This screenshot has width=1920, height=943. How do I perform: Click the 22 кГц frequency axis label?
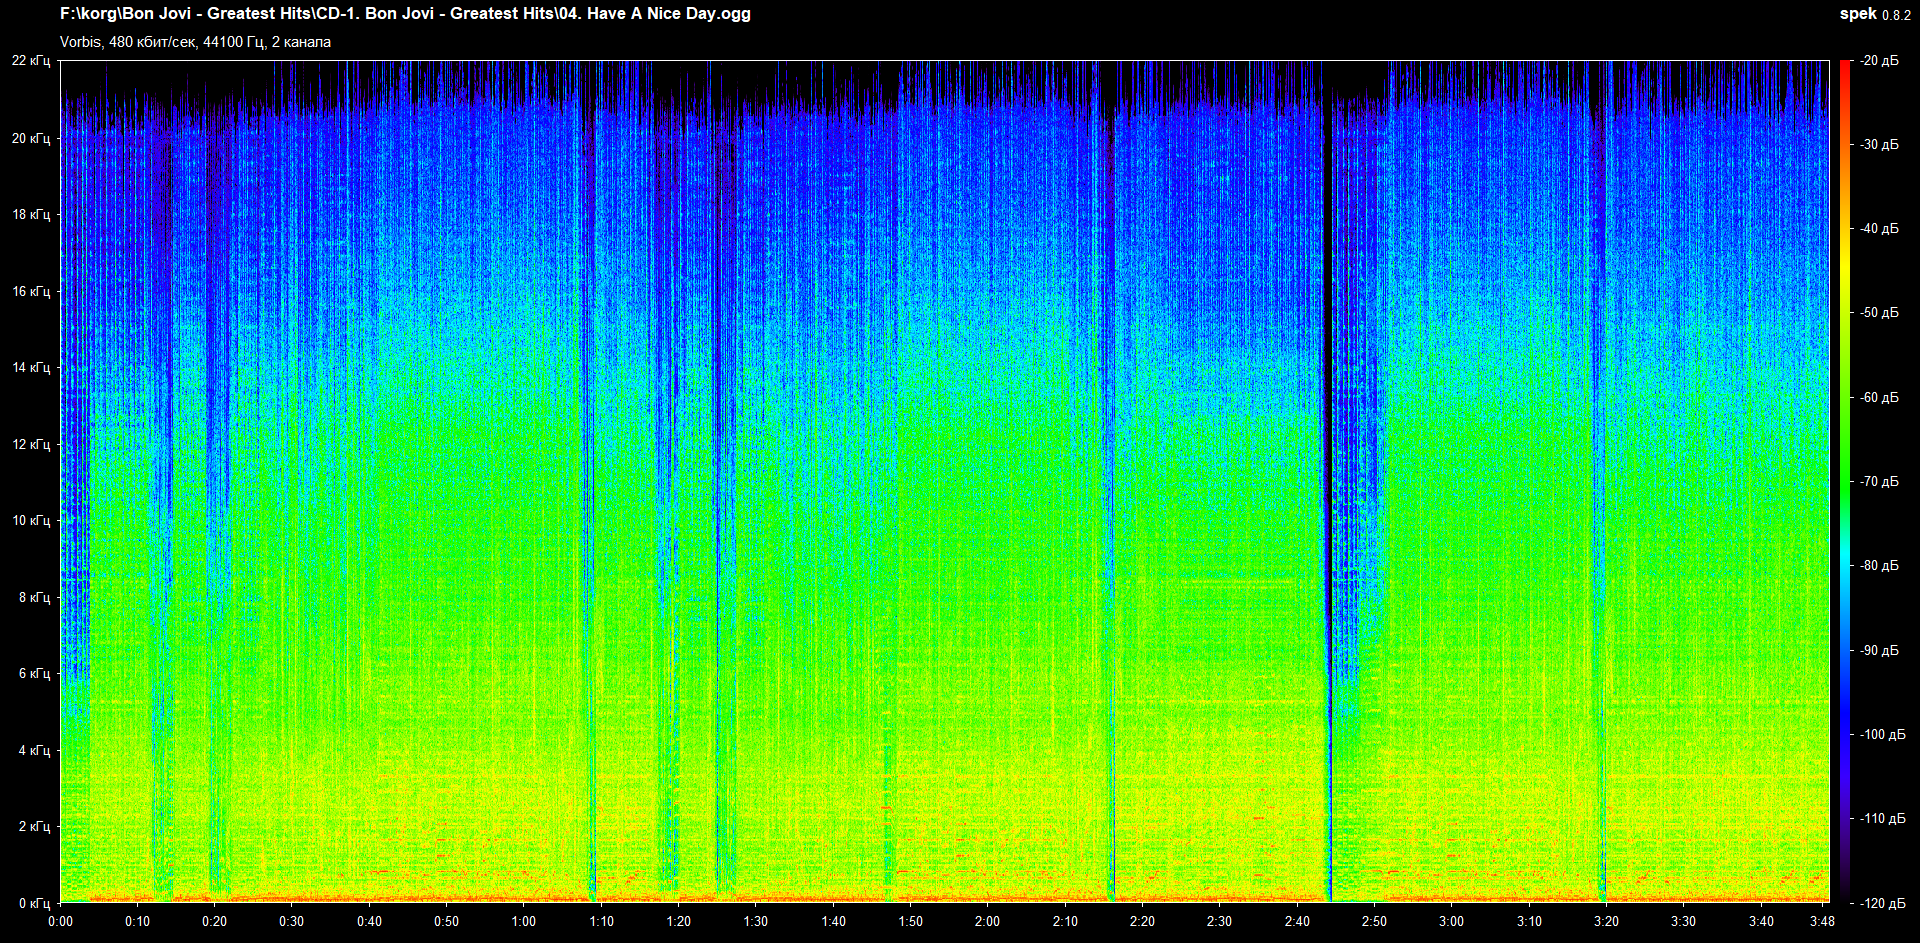(x=31, y=61)
